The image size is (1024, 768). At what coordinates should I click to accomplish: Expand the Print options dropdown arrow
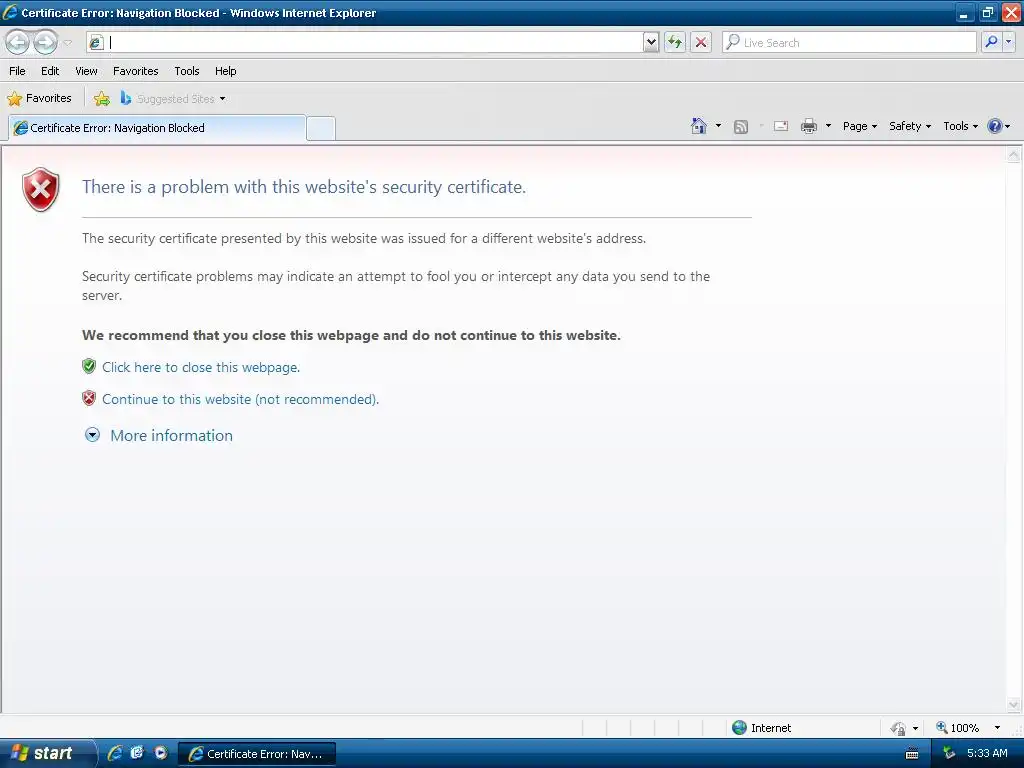coord(828,125)
